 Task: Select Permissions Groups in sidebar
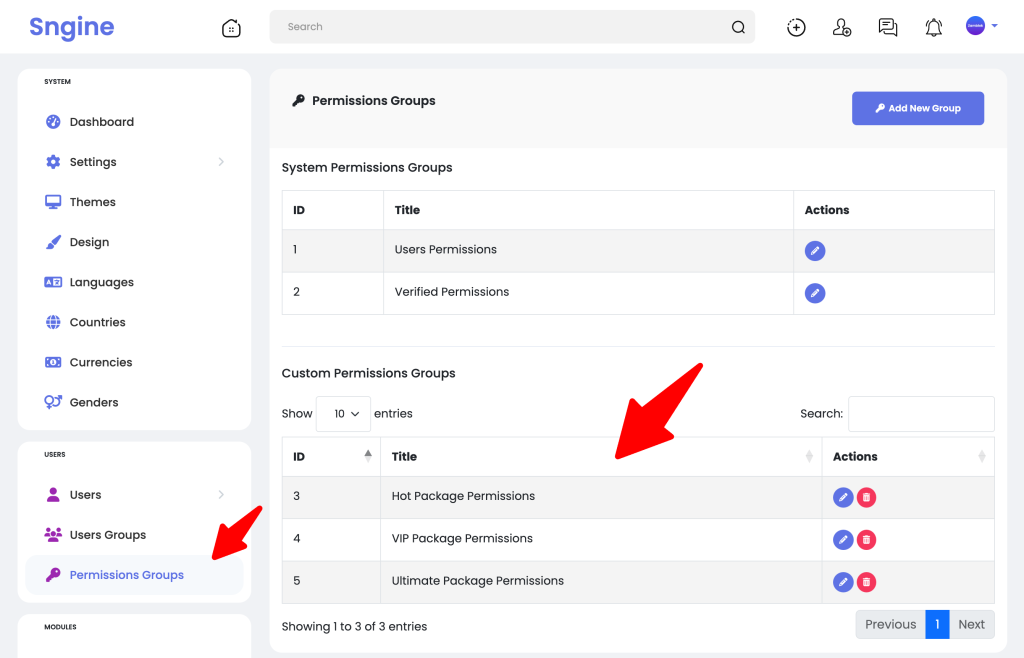[x=134, y=575]
